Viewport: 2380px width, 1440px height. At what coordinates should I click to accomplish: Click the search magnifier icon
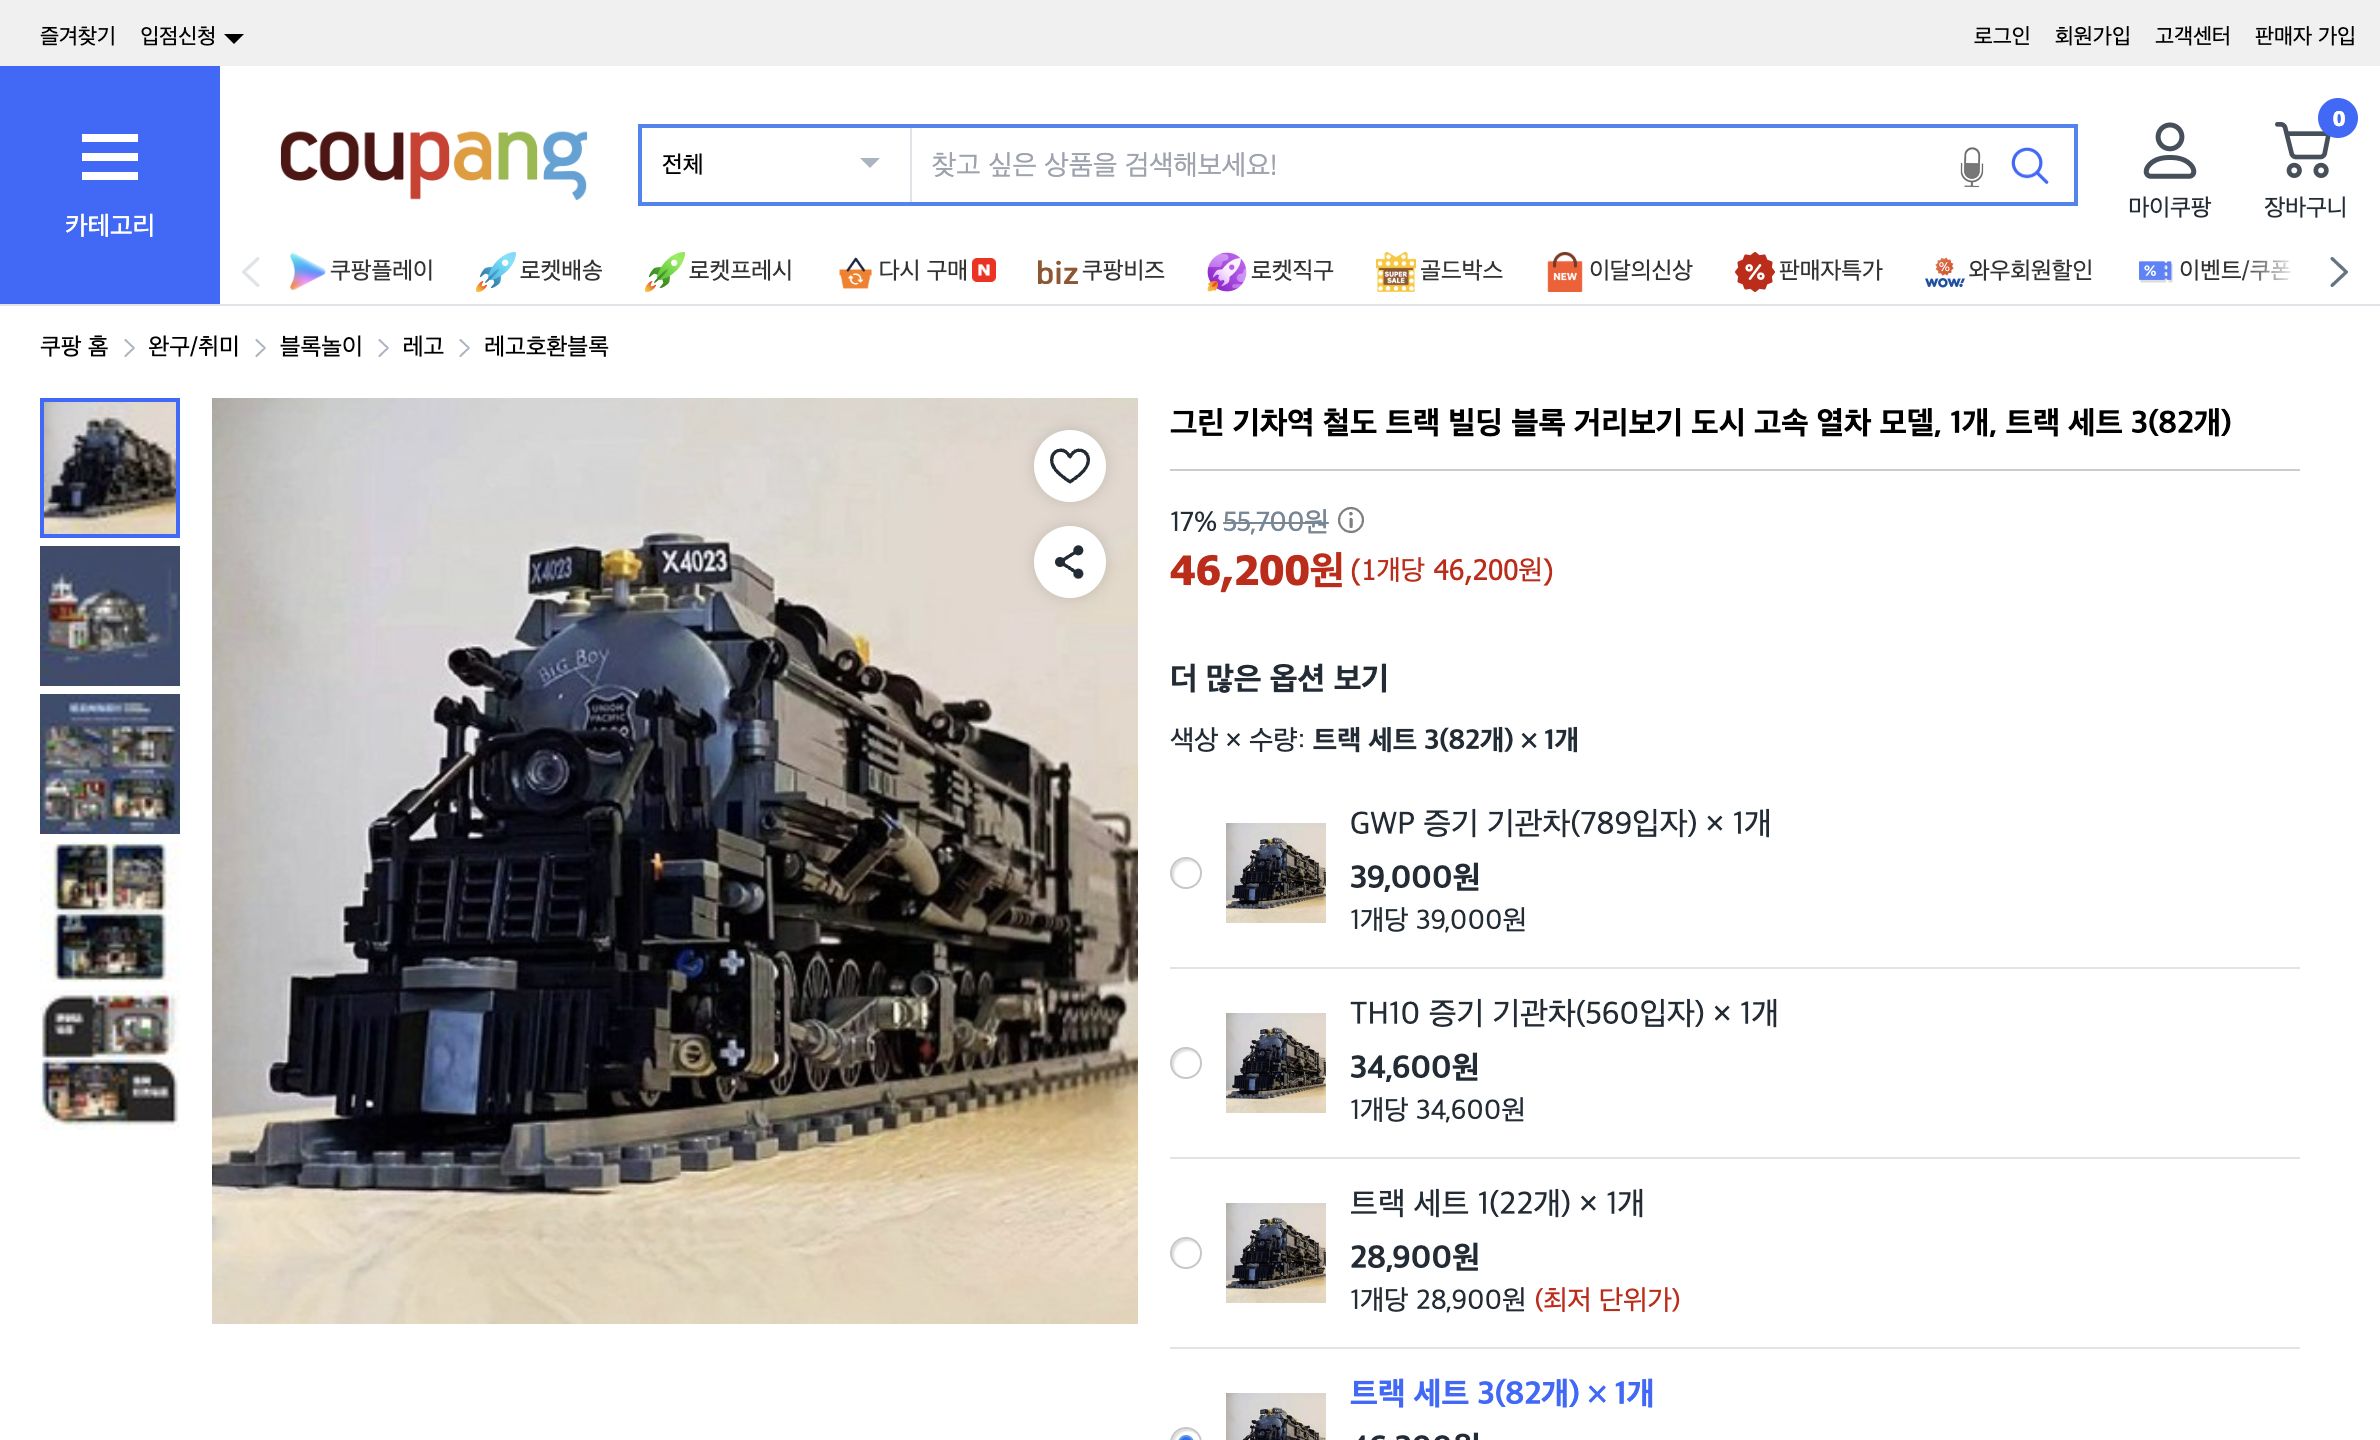click(2031, 165)
